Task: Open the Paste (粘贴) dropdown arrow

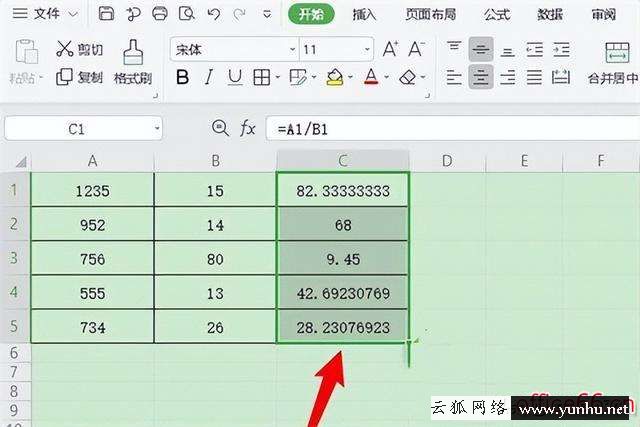Action: point(41,77)
